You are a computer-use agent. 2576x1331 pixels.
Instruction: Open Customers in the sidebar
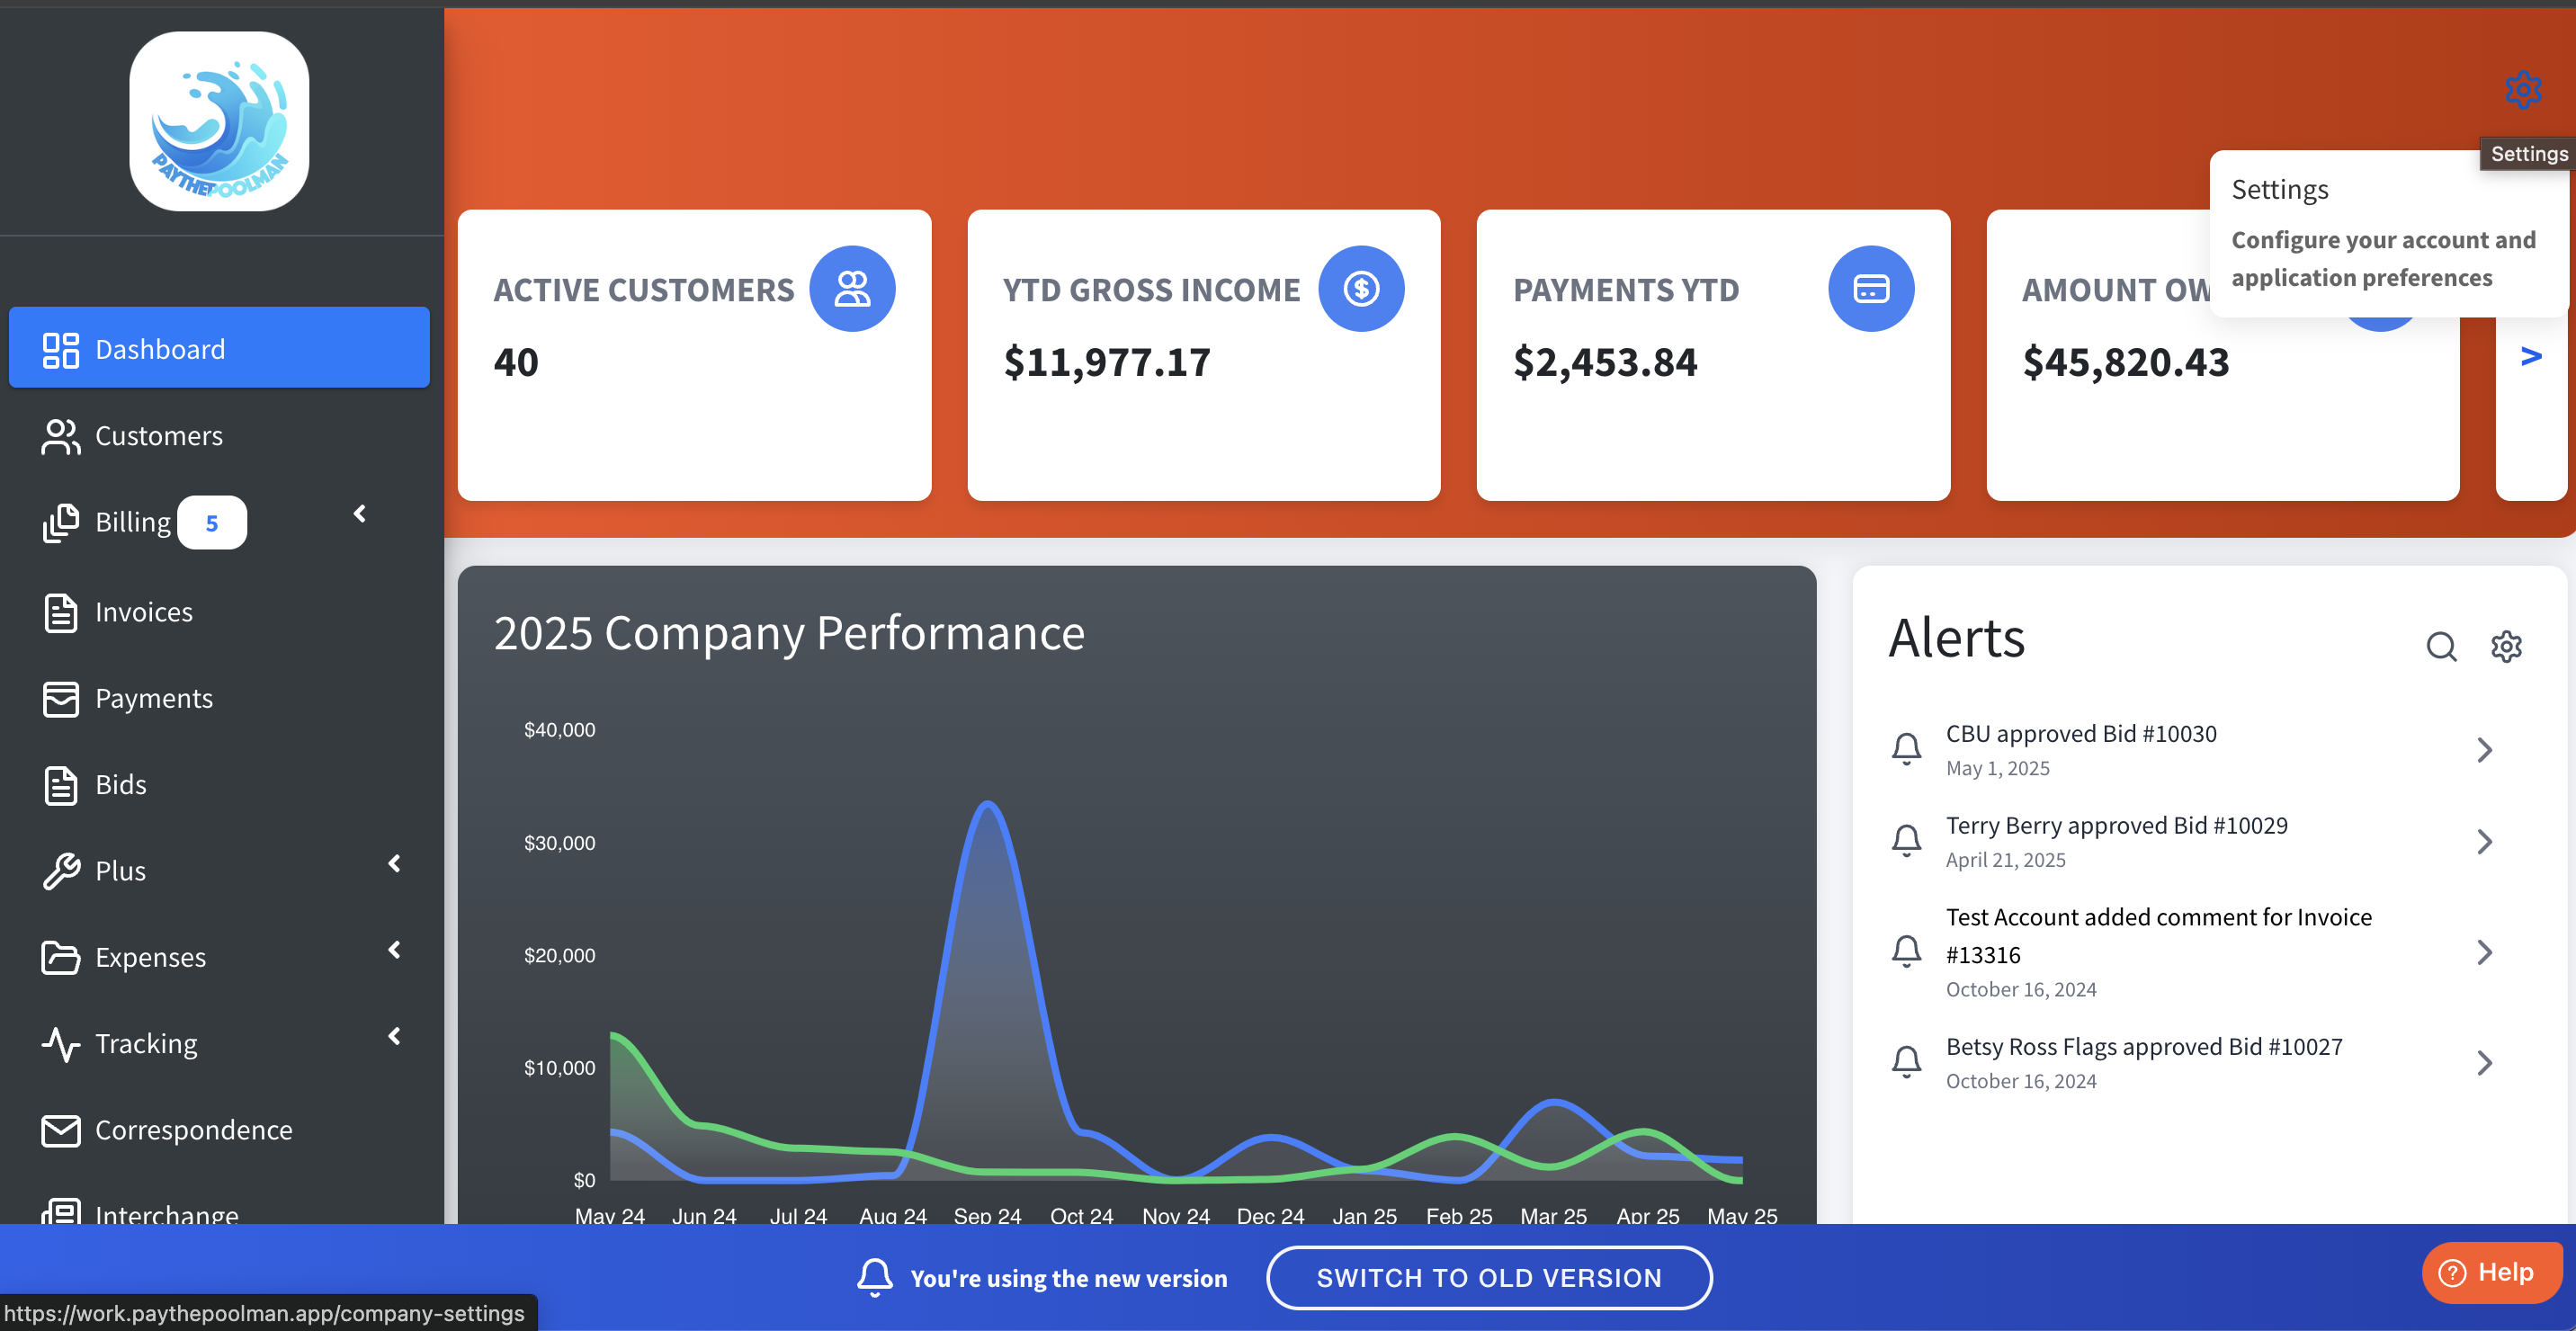point(158,436)
